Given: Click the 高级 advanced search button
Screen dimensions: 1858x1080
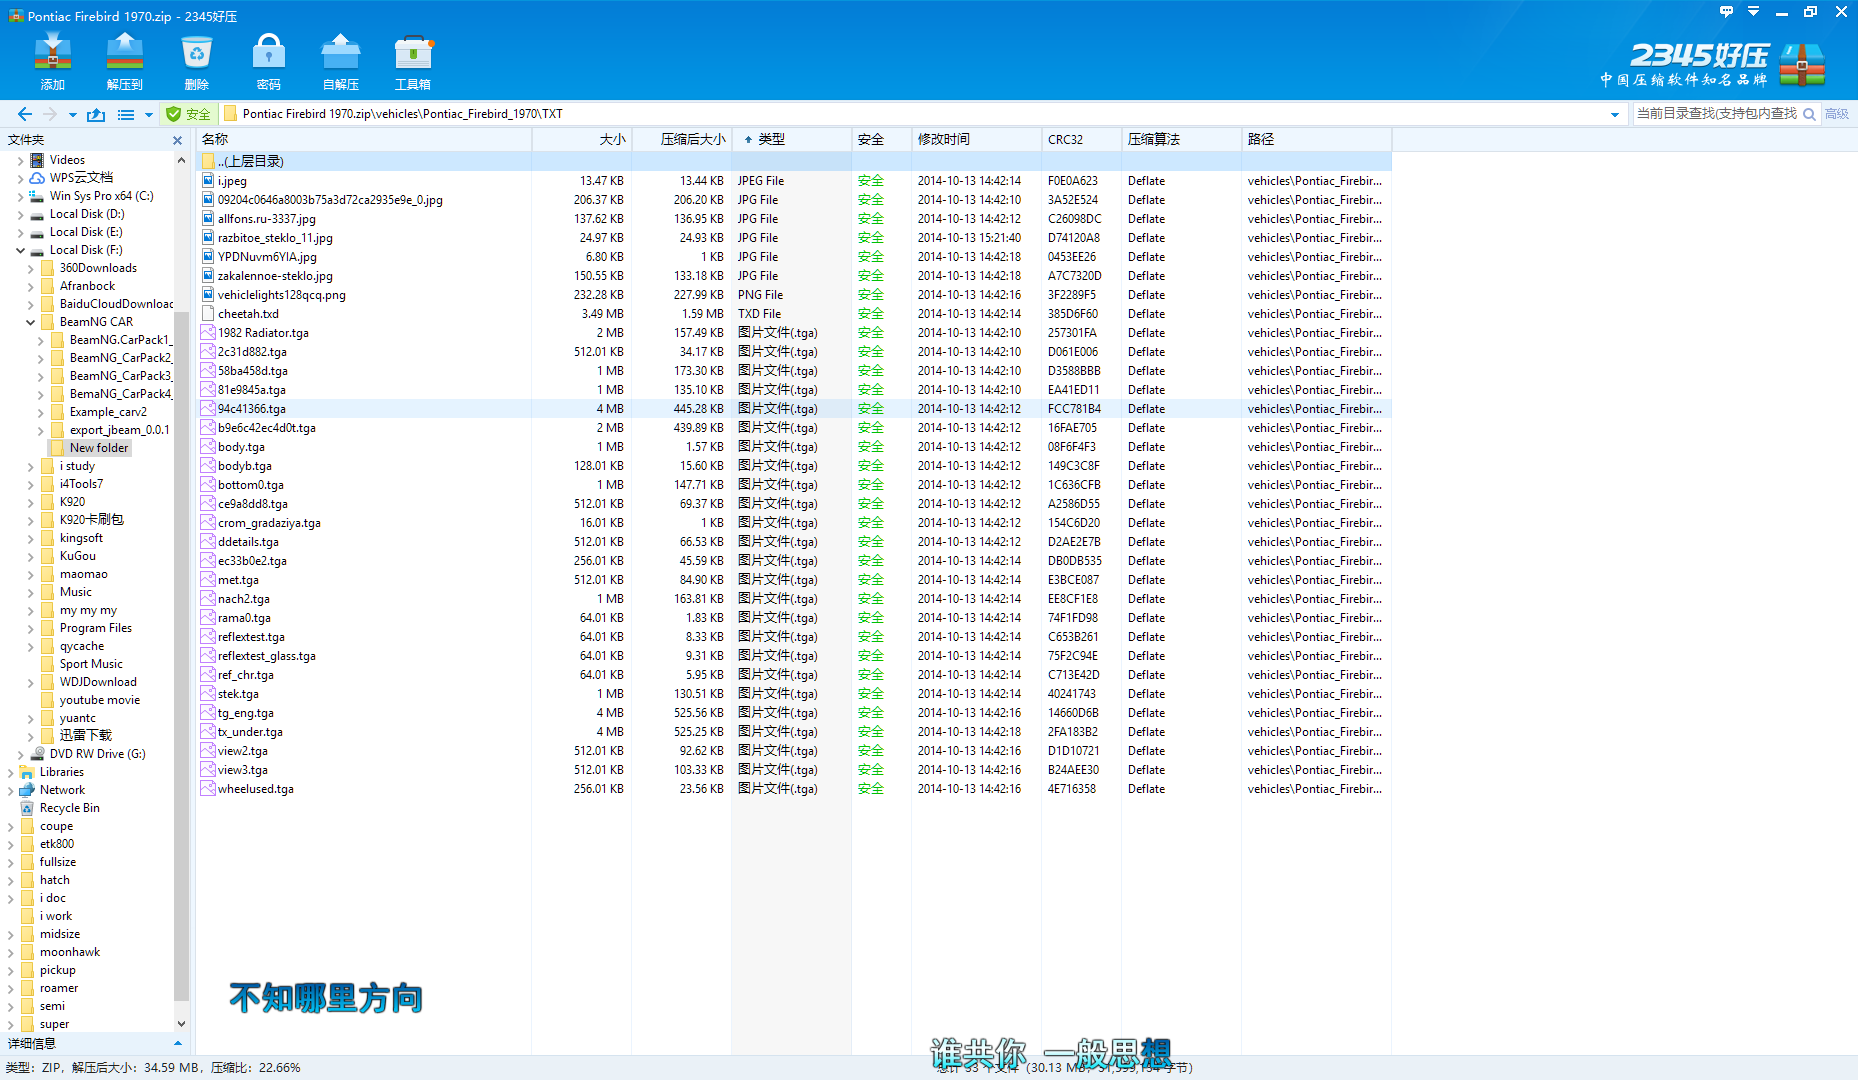Looking at the screenshot, I should [x=1837, y=114].
